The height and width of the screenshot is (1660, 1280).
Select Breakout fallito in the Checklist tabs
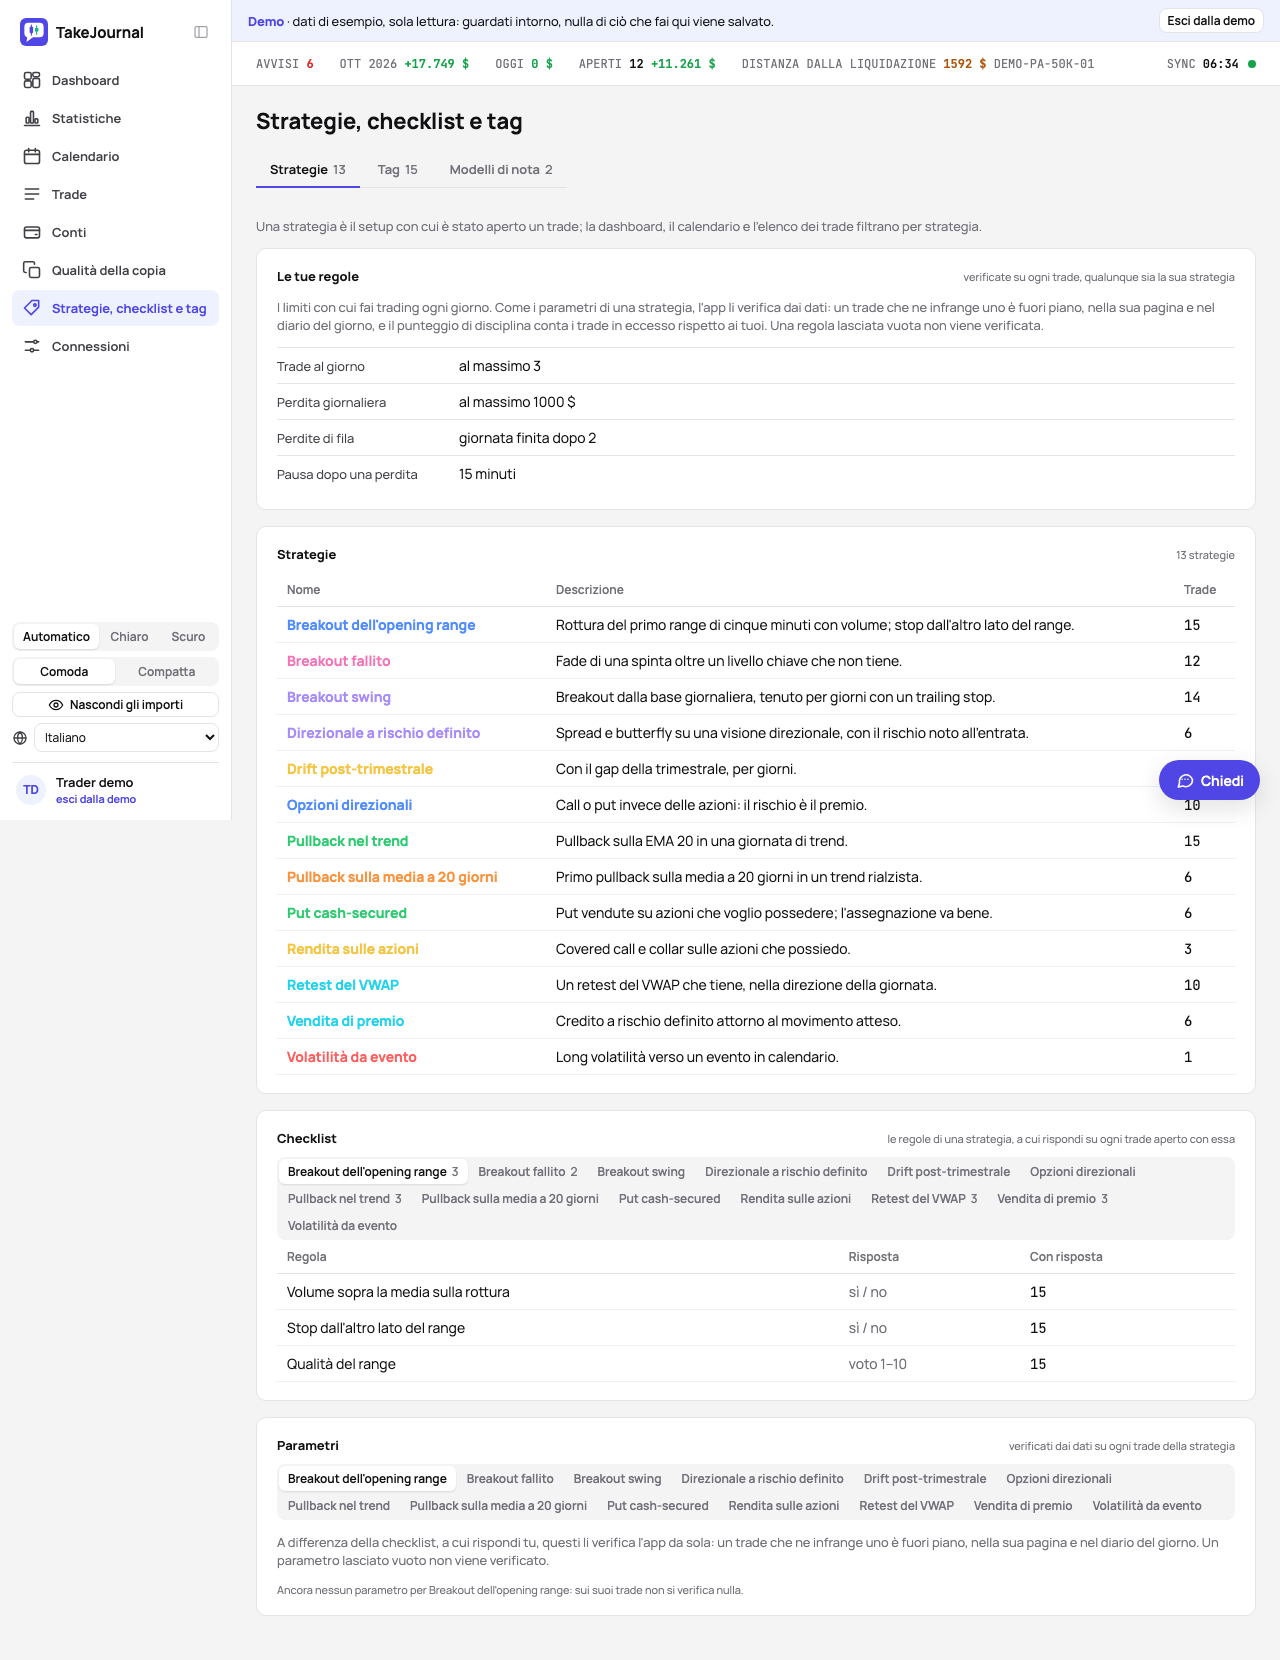pos(528,1172)
